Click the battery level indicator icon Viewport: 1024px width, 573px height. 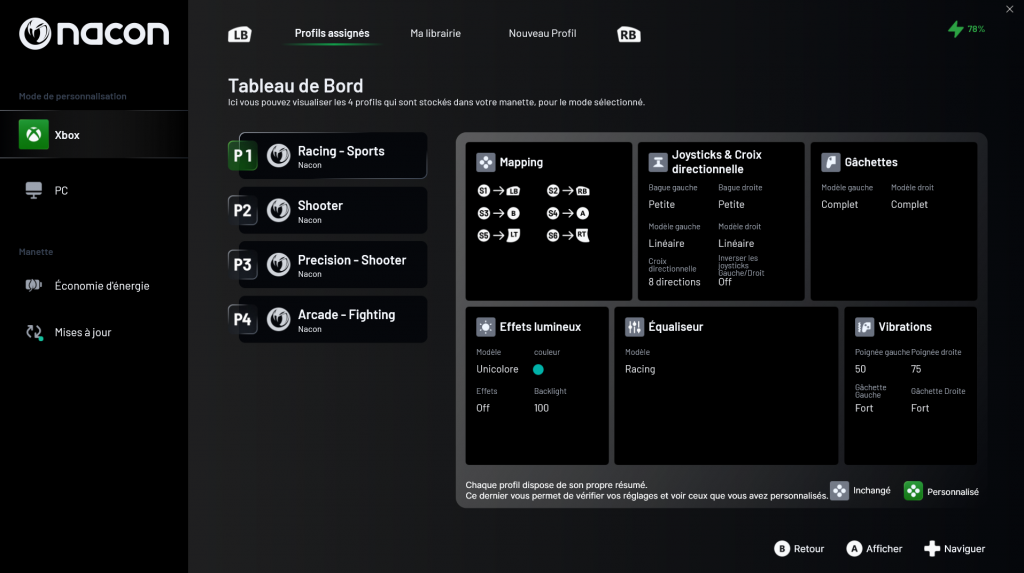956,29
